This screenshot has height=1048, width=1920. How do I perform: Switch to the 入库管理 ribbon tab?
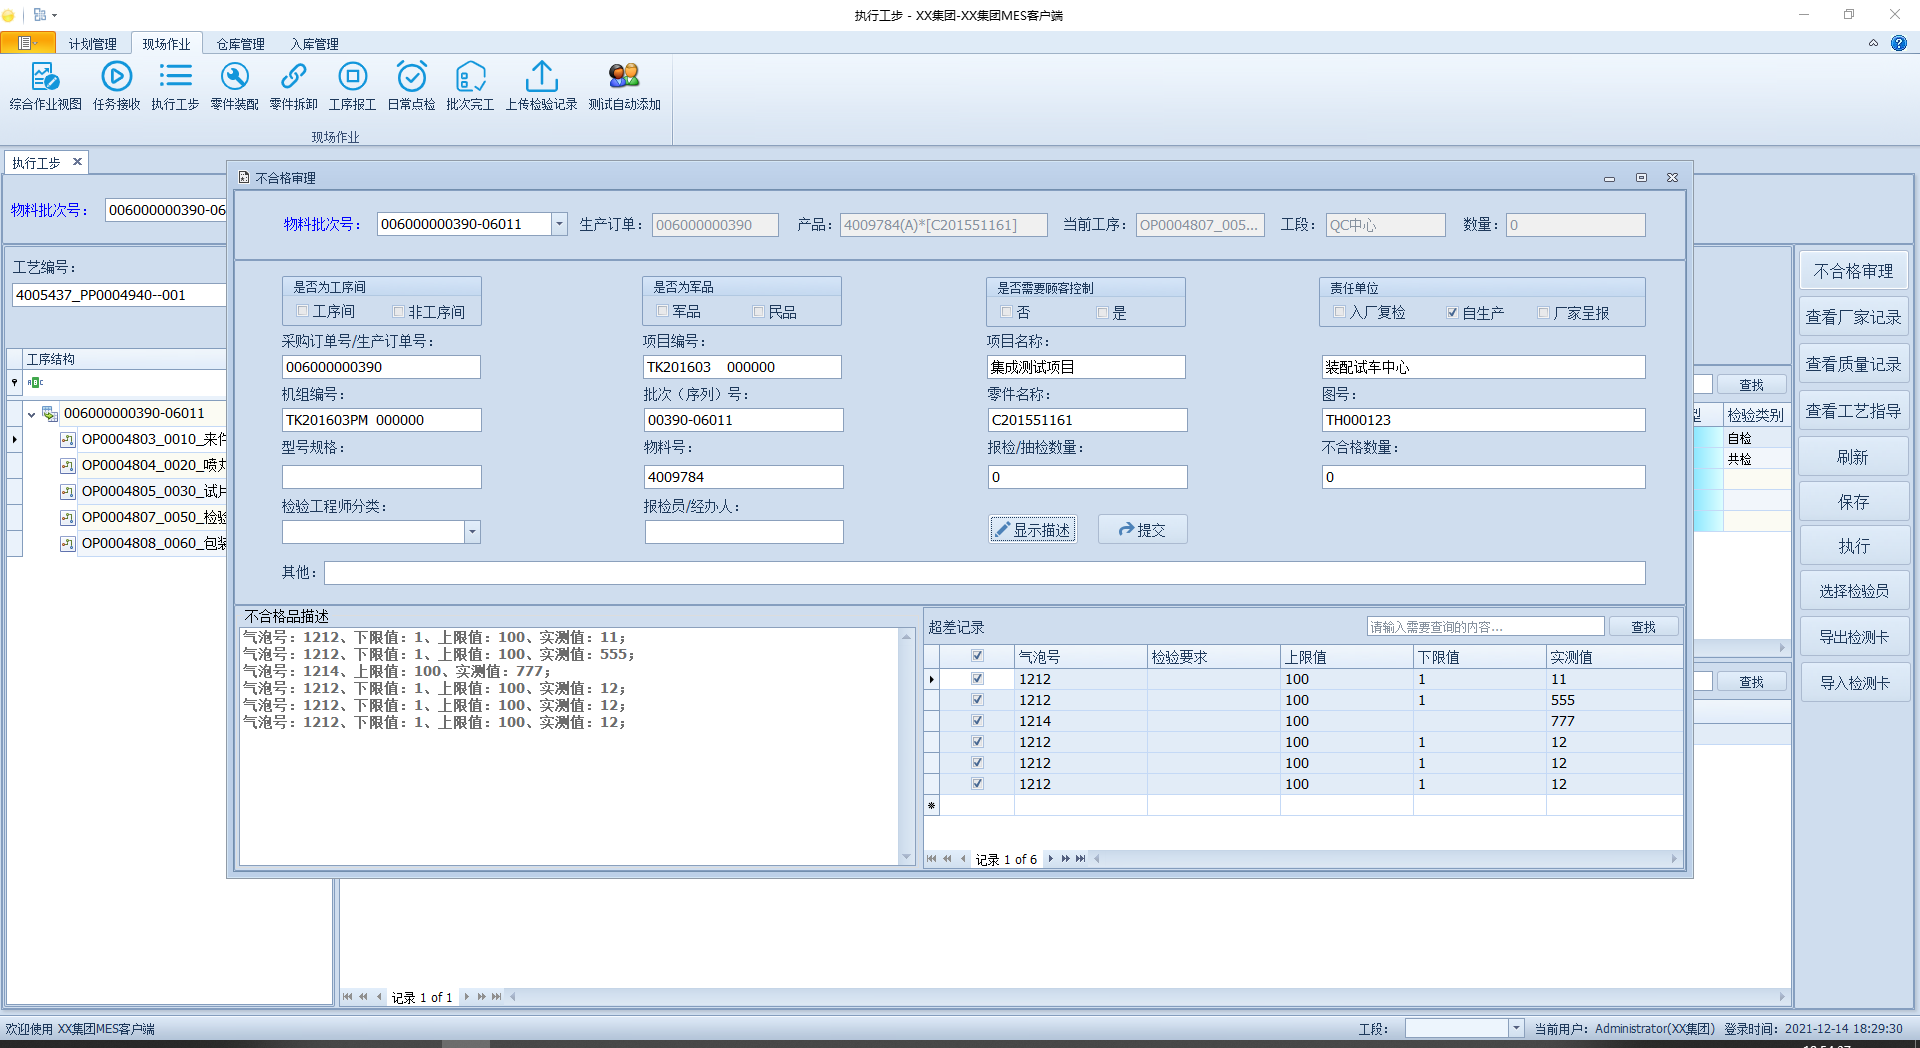314,44
